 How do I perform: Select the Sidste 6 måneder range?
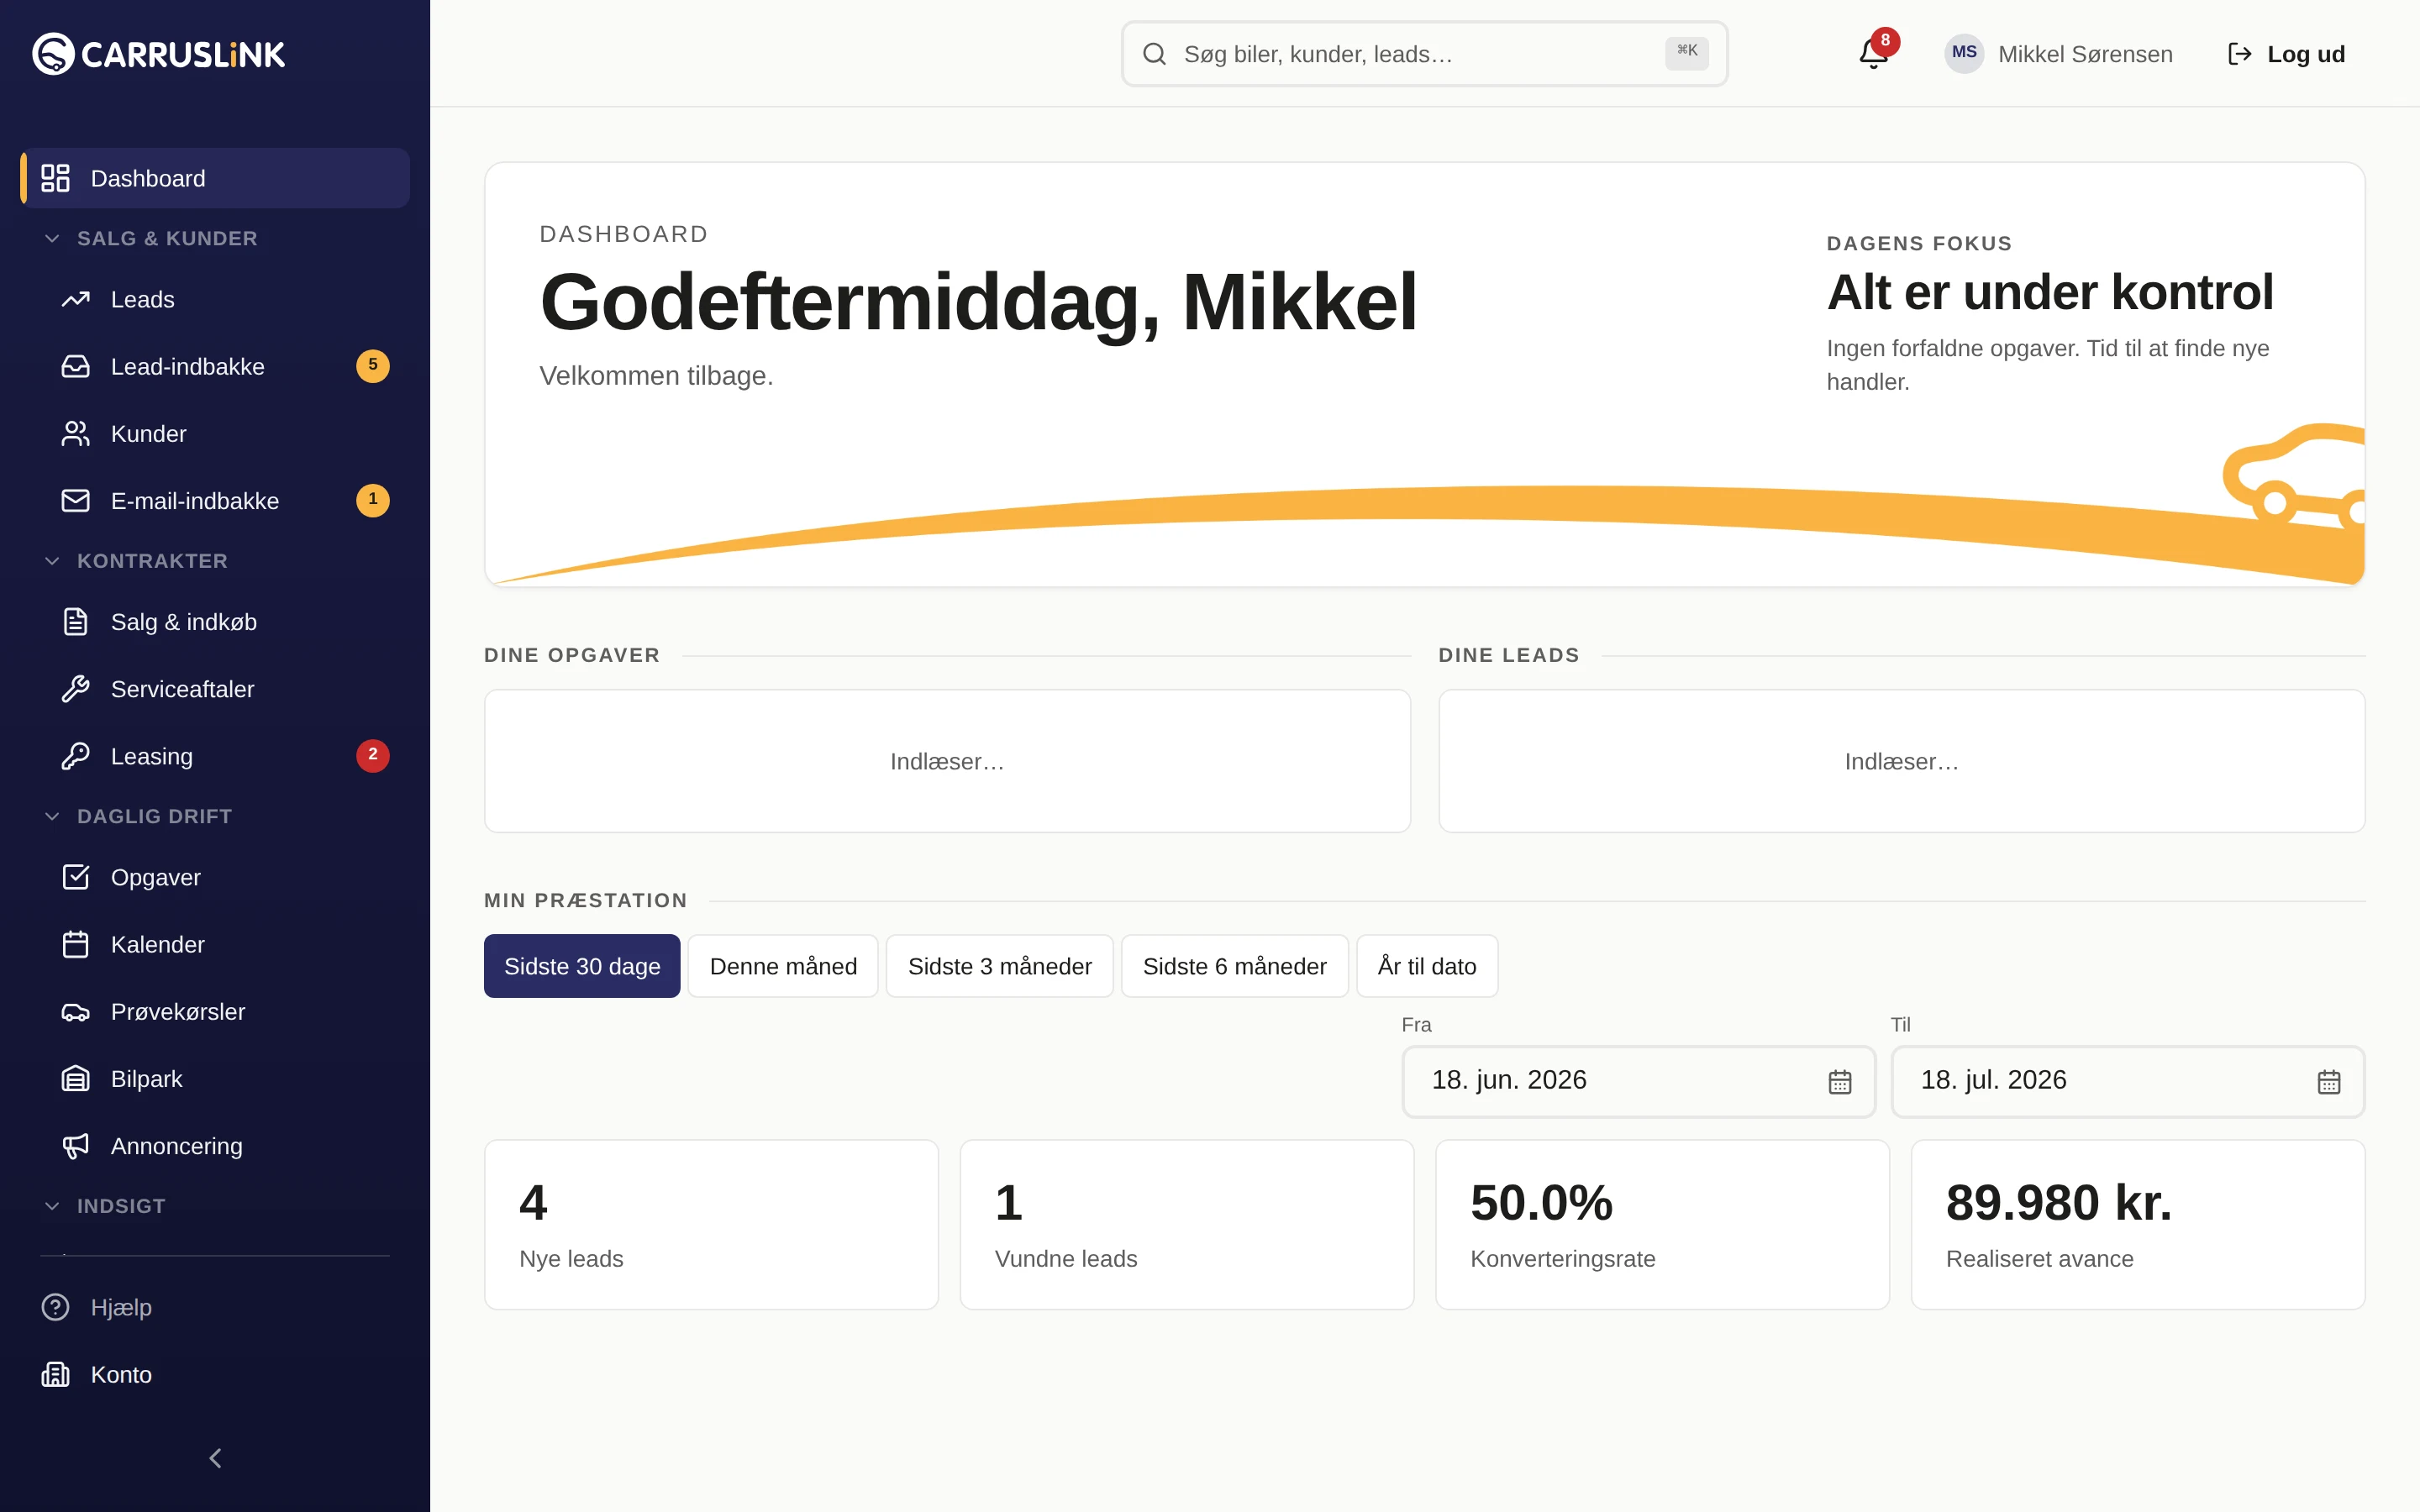(x=1234, y=965)
